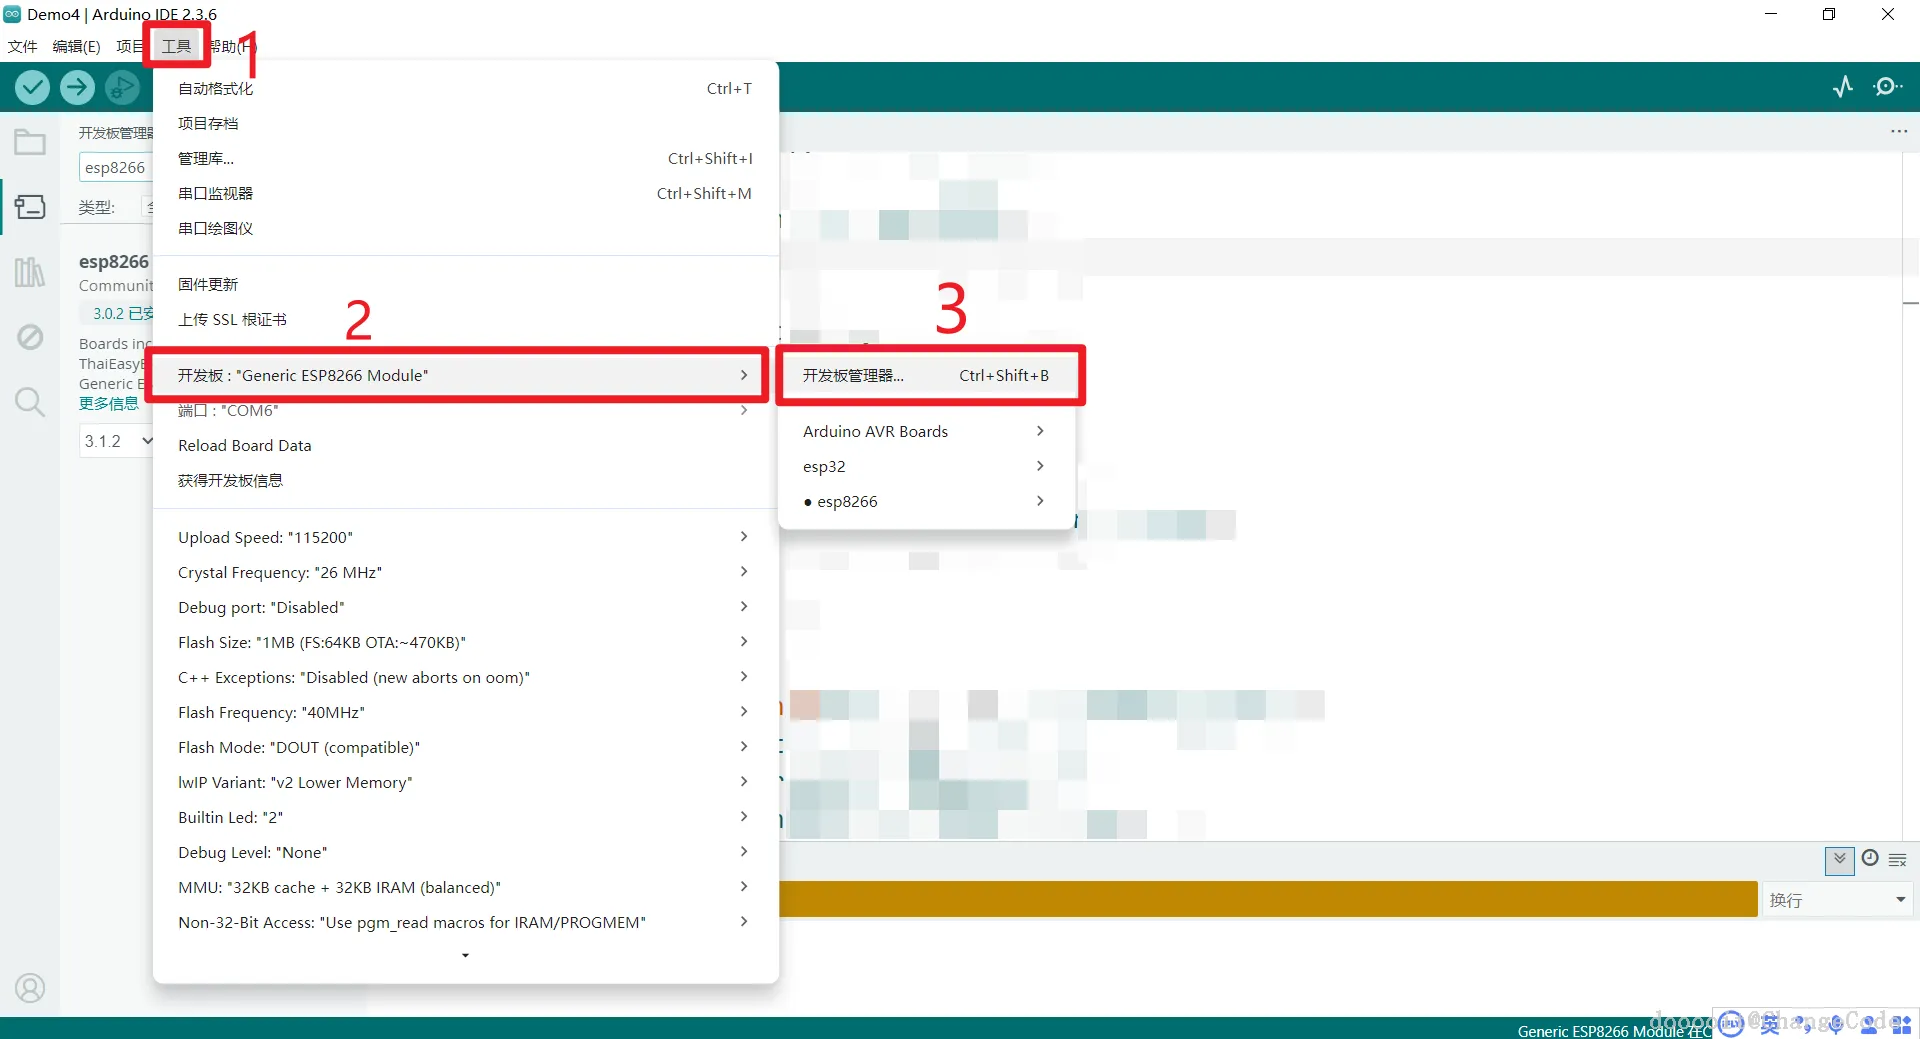Toggle autoscroll in serial output panel
The image size is (1920, 1039).
1840,860
